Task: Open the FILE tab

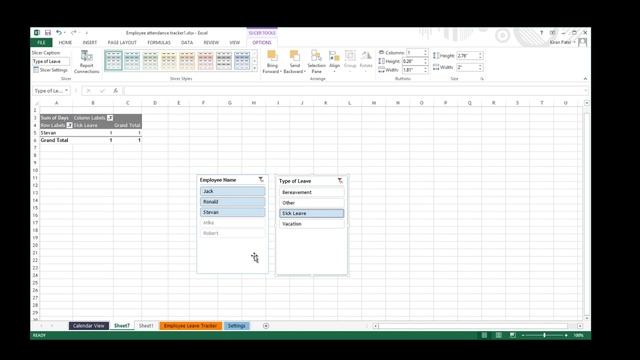Action: (x=41, y=42)
